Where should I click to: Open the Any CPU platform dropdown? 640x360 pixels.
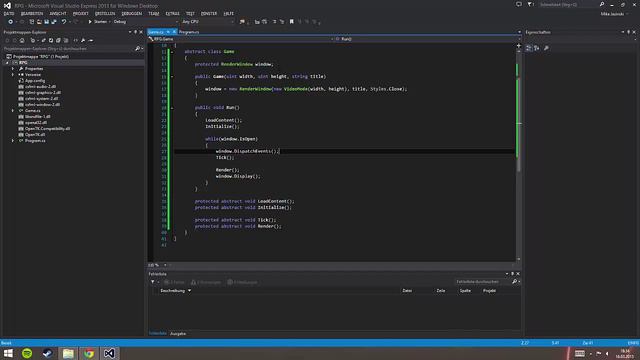(x=207, y=22)
